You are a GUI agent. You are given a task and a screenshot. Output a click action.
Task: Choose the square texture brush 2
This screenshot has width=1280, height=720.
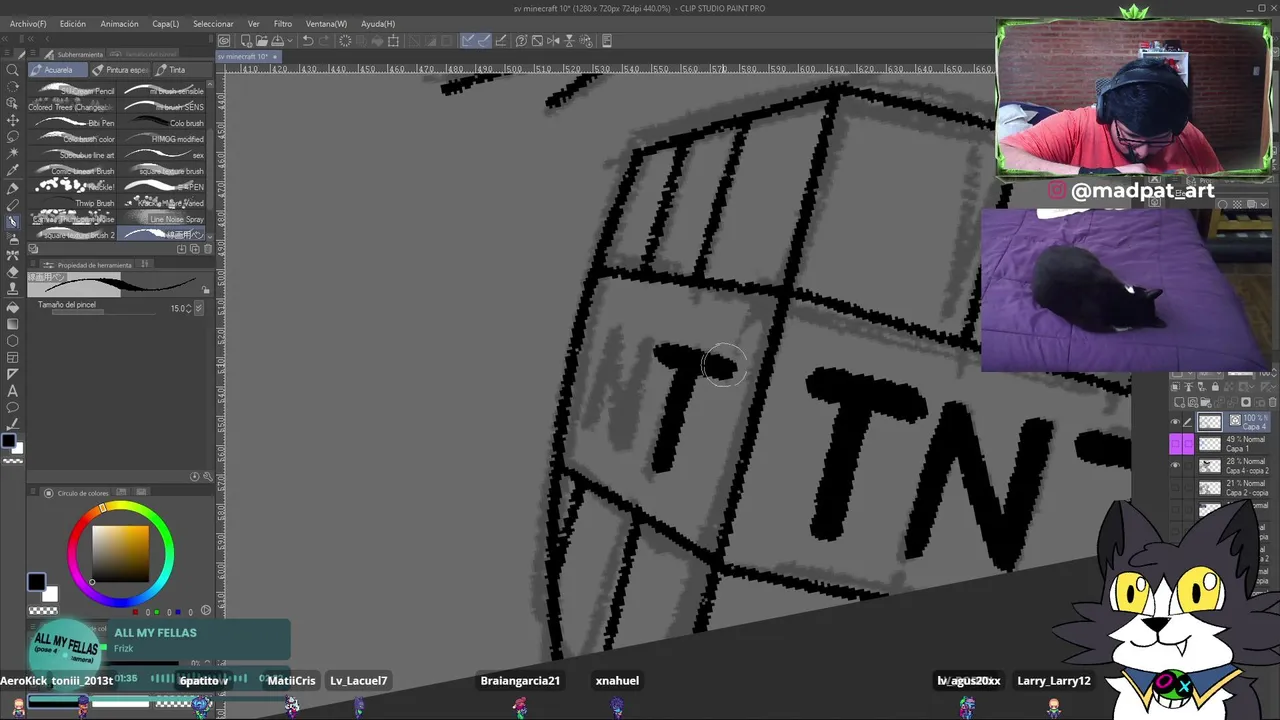pyautogui.click(x=74, y=235)
